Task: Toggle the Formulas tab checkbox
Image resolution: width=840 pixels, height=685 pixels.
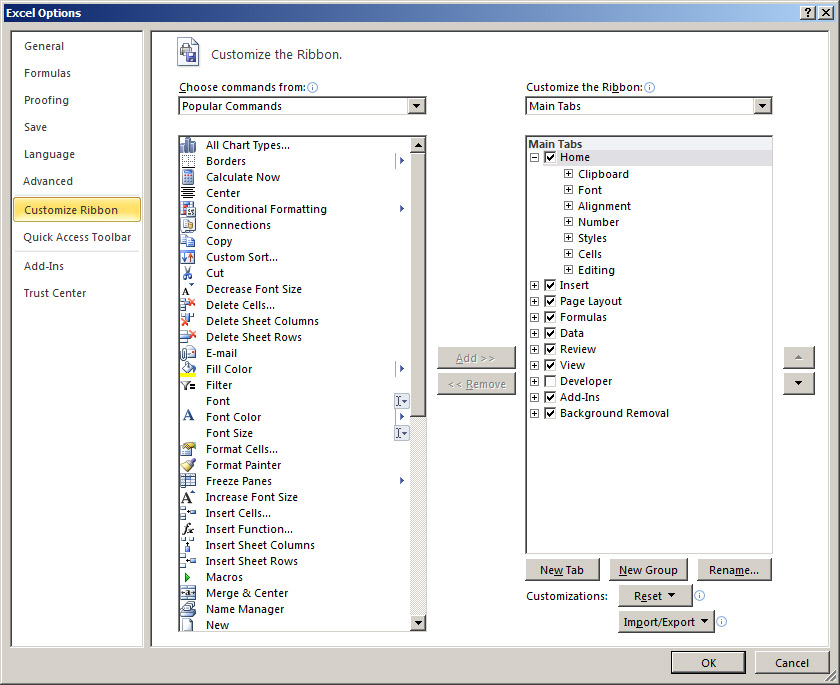Action: [x=550, y=317]
